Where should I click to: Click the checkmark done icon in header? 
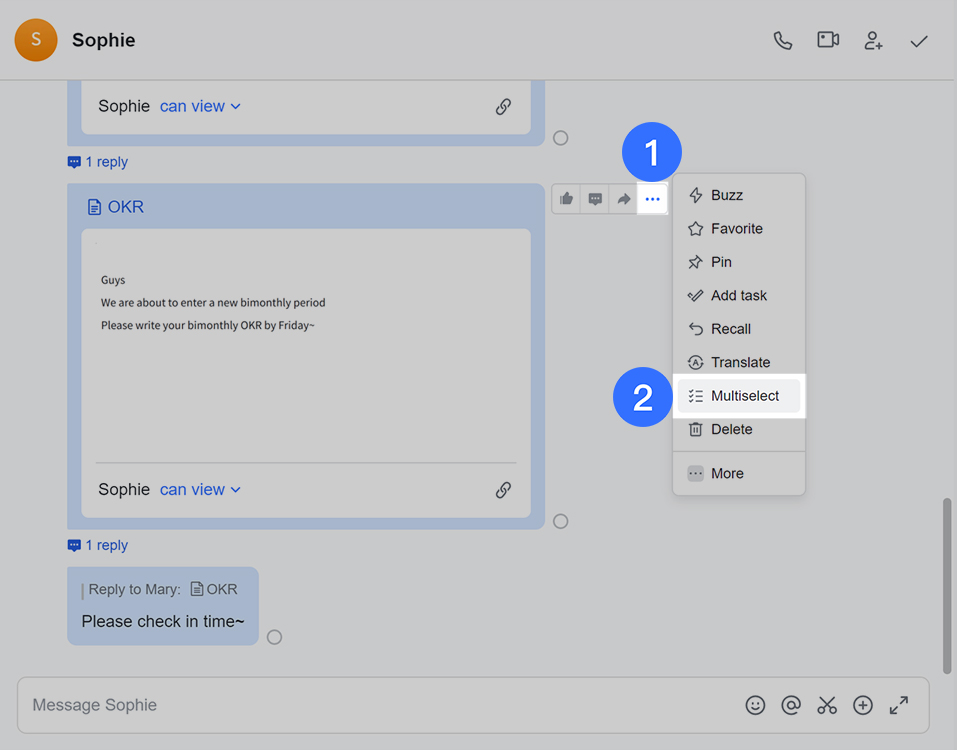click(x=919, y=41)
